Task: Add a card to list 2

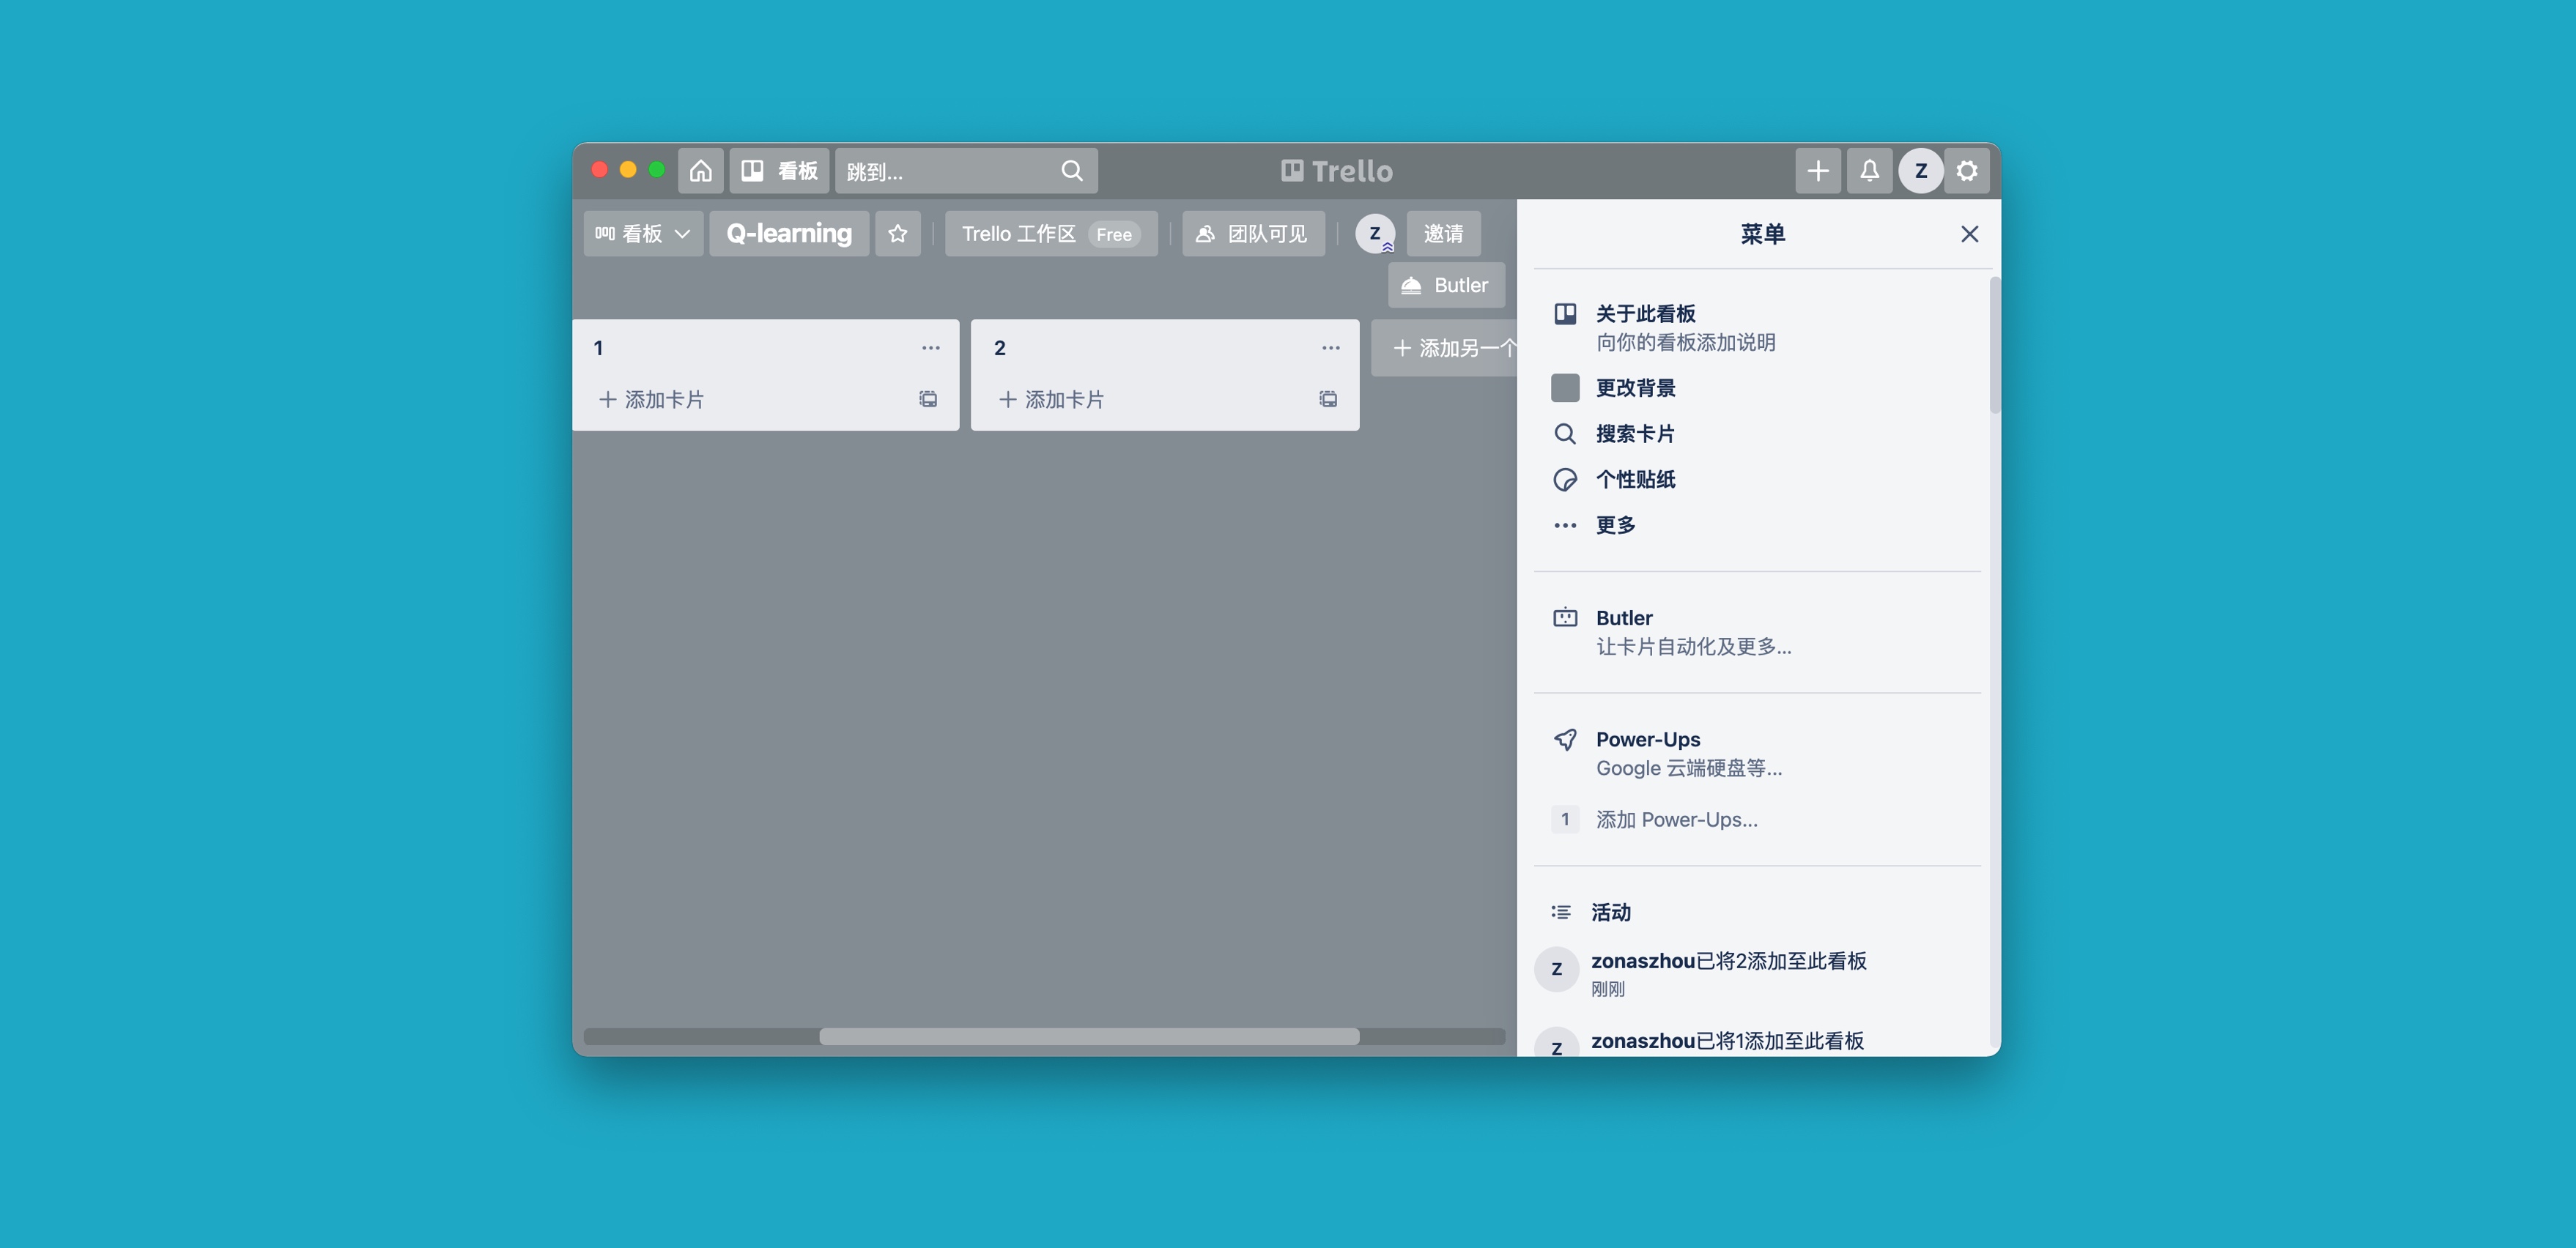Action: coord(1051,399)
